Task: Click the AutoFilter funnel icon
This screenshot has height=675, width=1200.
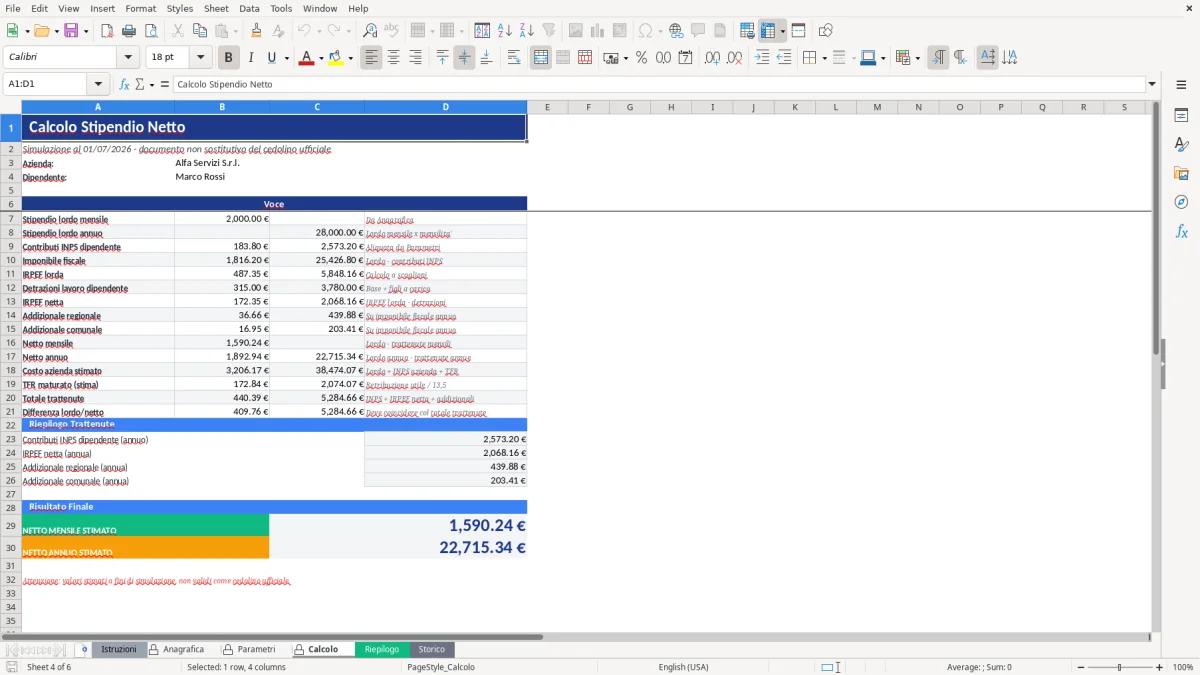Action: 549,31
